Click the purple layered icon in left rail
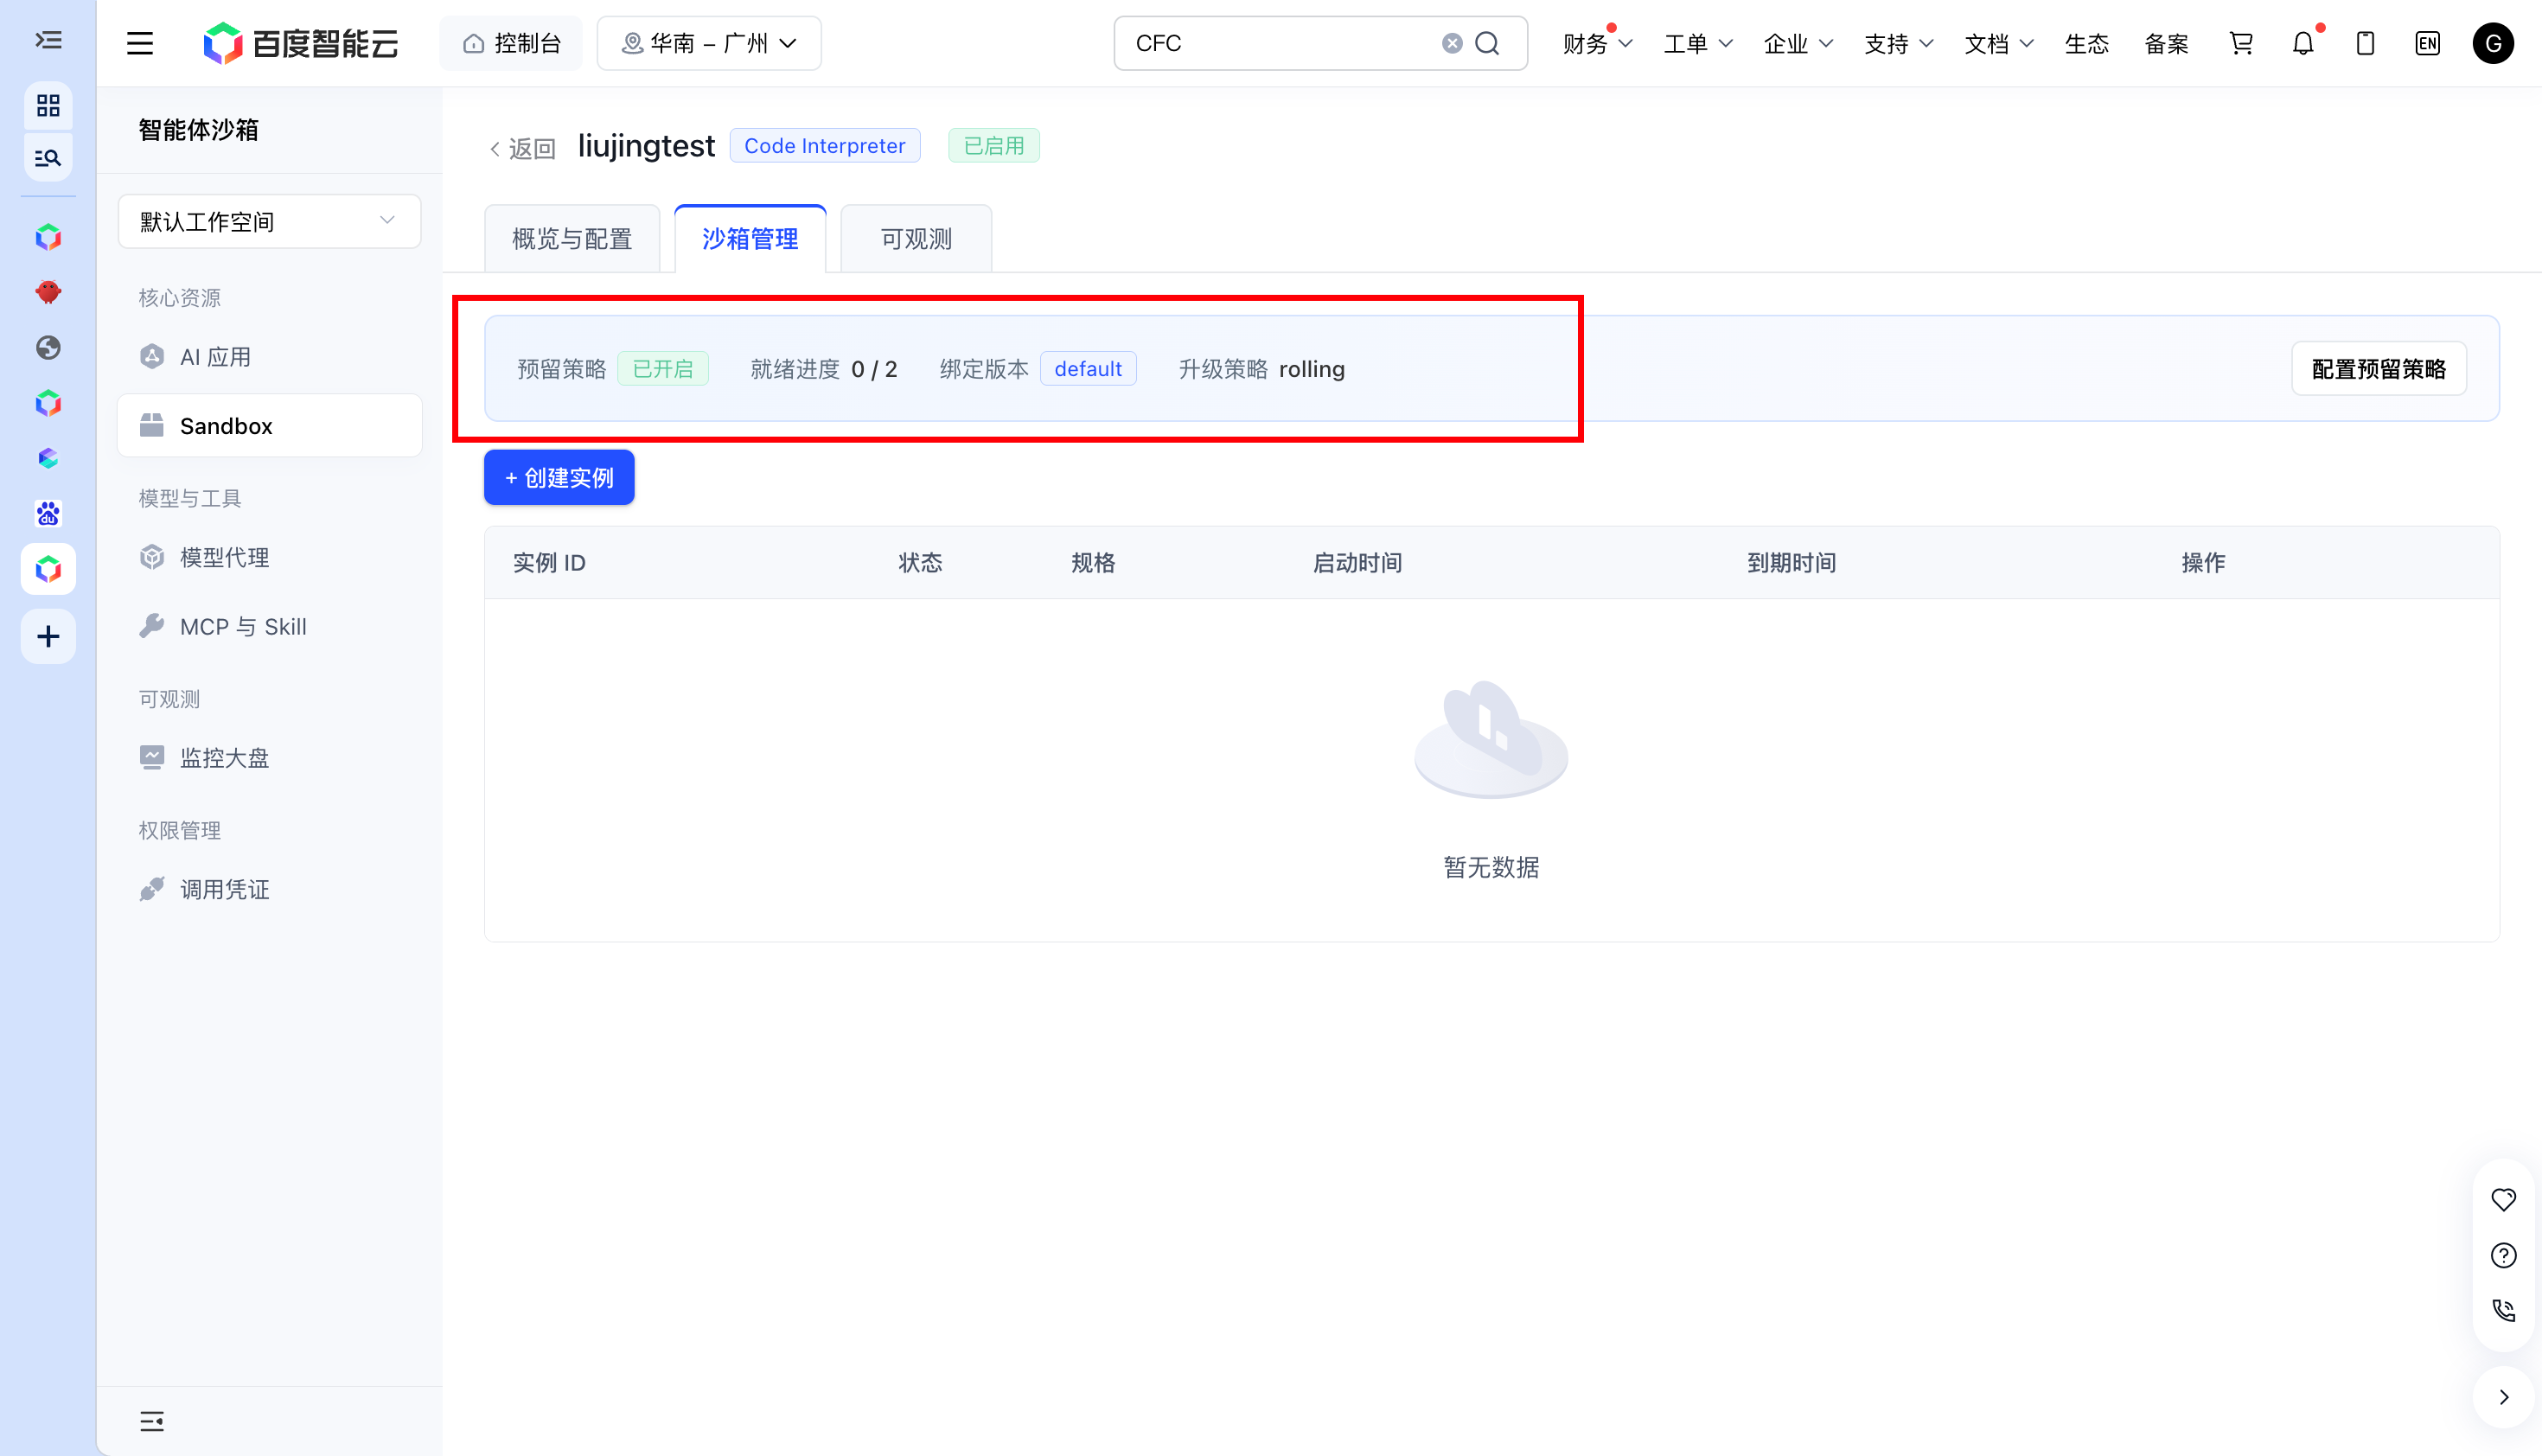The width and height of the screenshot is (2542, 1456). coord(48,458)
